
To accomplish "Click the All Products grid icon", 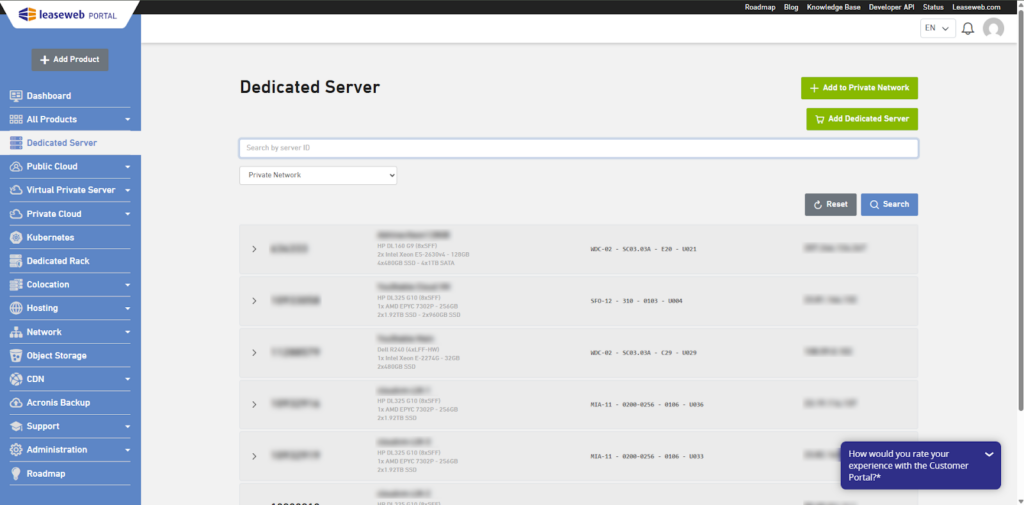I will [16, 120].
